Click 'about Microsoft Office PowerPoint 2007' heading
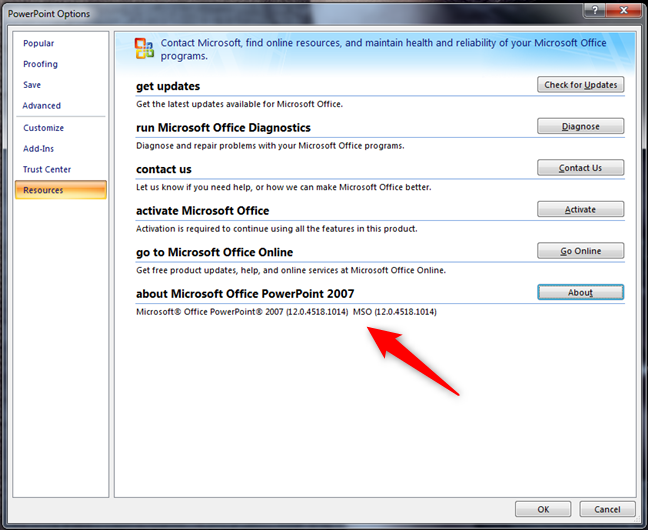Image resolution: width=648 pixels, height=530 pixels. [x=245, y=294]
